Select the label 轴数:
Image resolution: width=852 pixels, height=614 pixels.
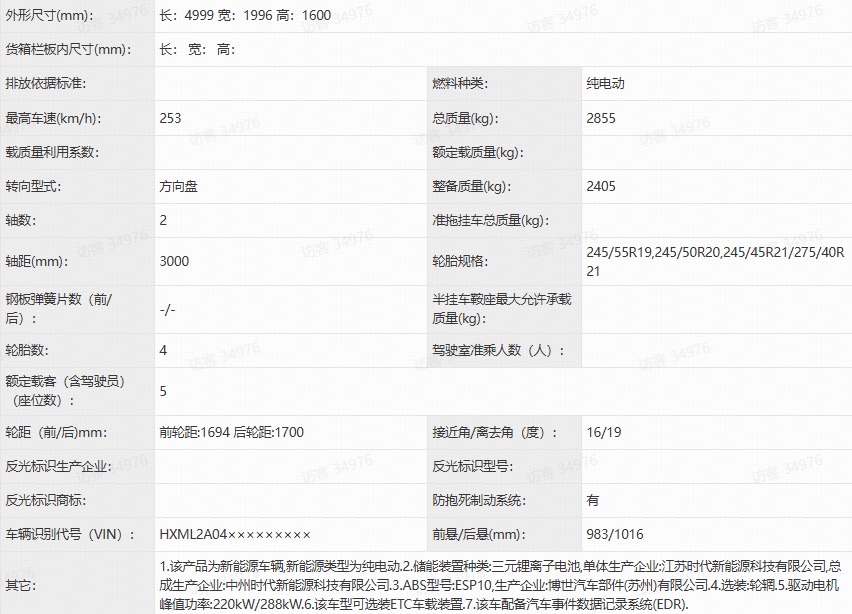click(x=21, y=221)
